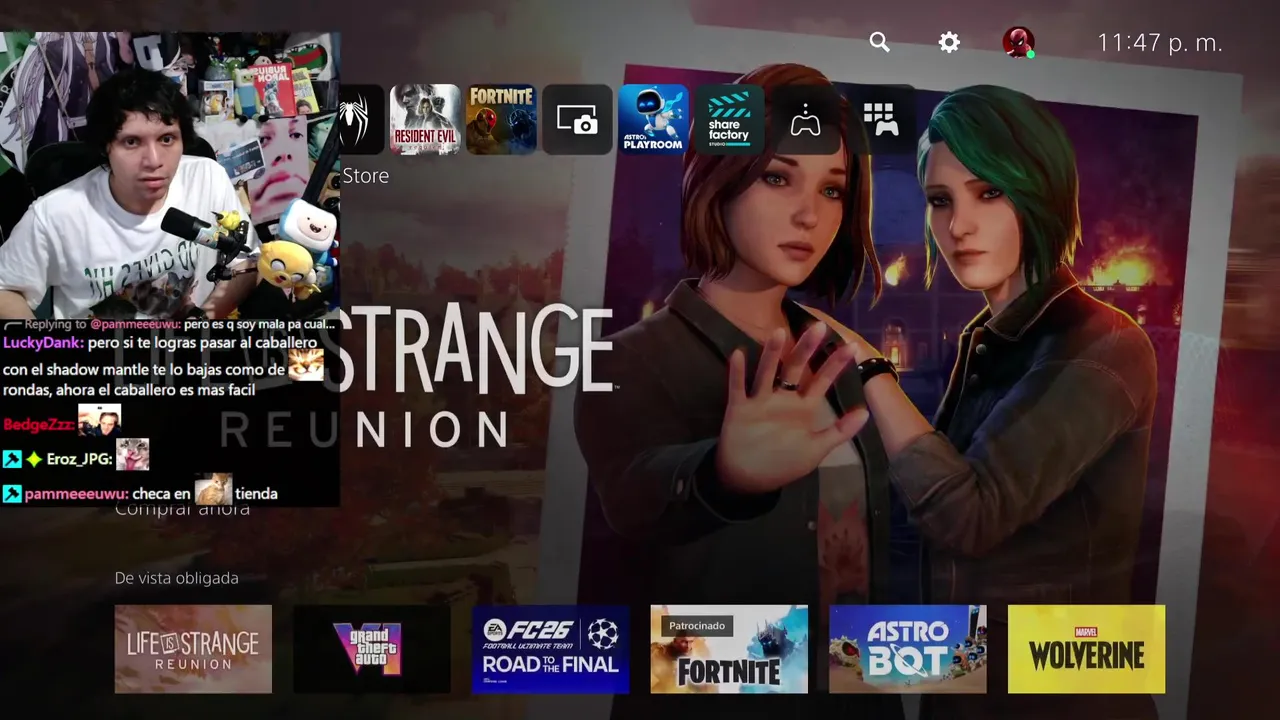Click the De vista obligada heading
Screen dimensions: 1280x720
click(177, 578)
